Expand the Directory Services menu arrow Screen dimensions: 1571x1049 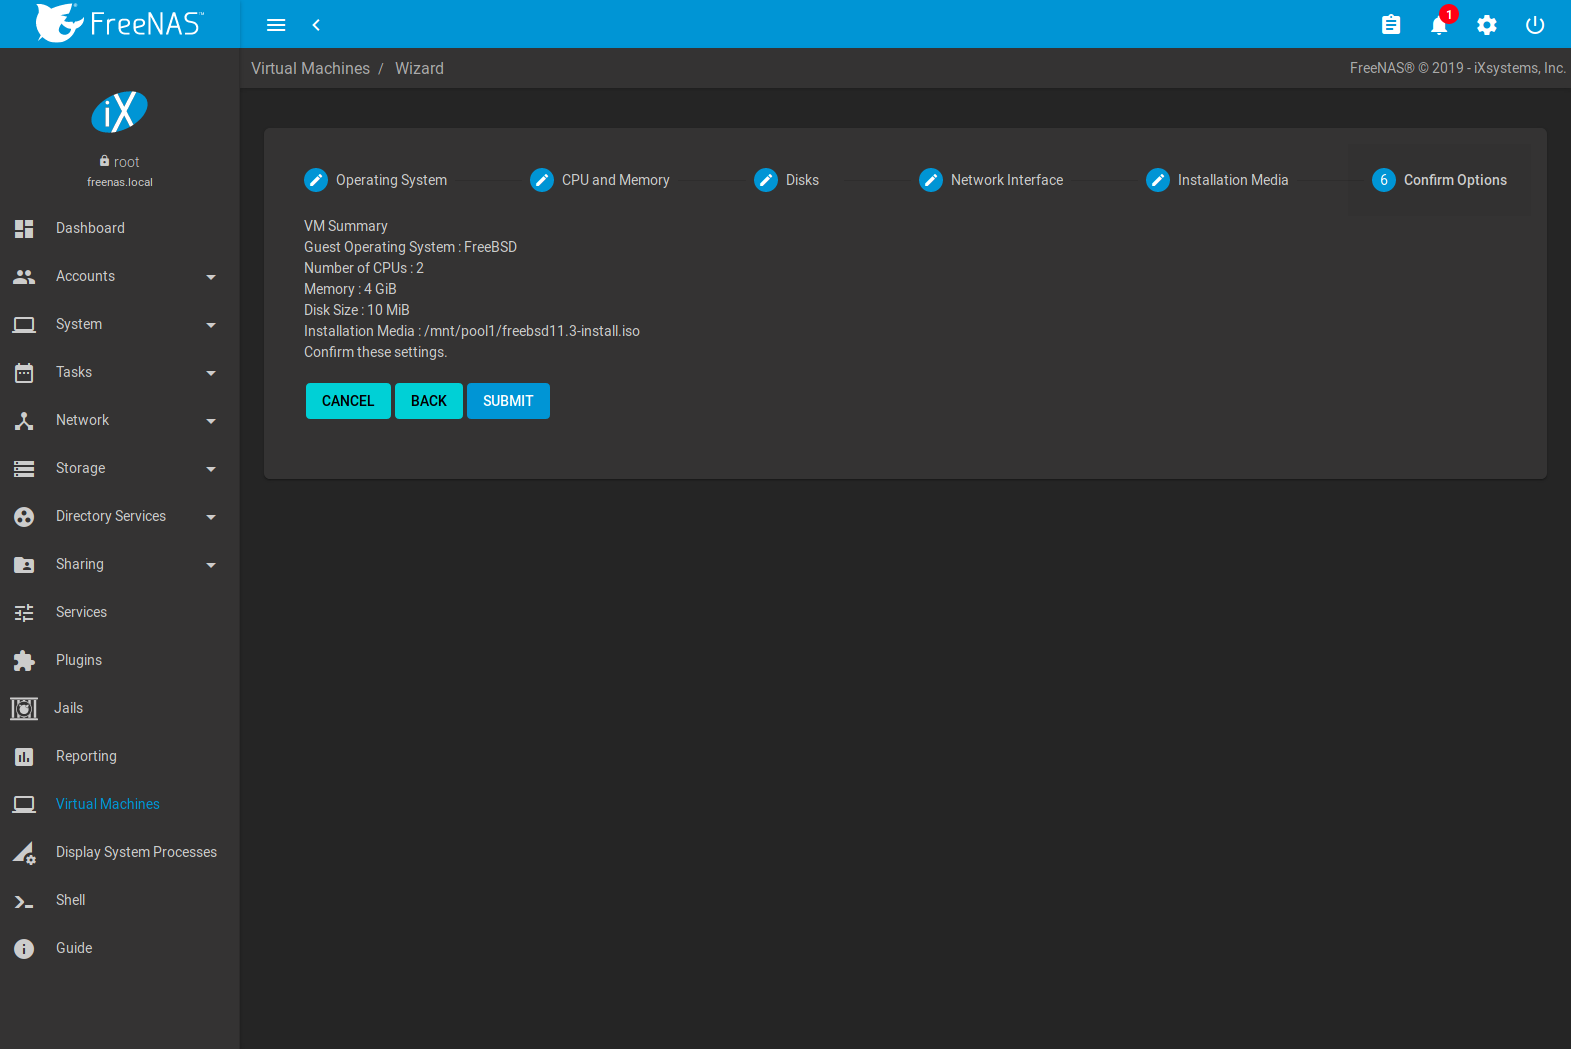coord(211,517)
